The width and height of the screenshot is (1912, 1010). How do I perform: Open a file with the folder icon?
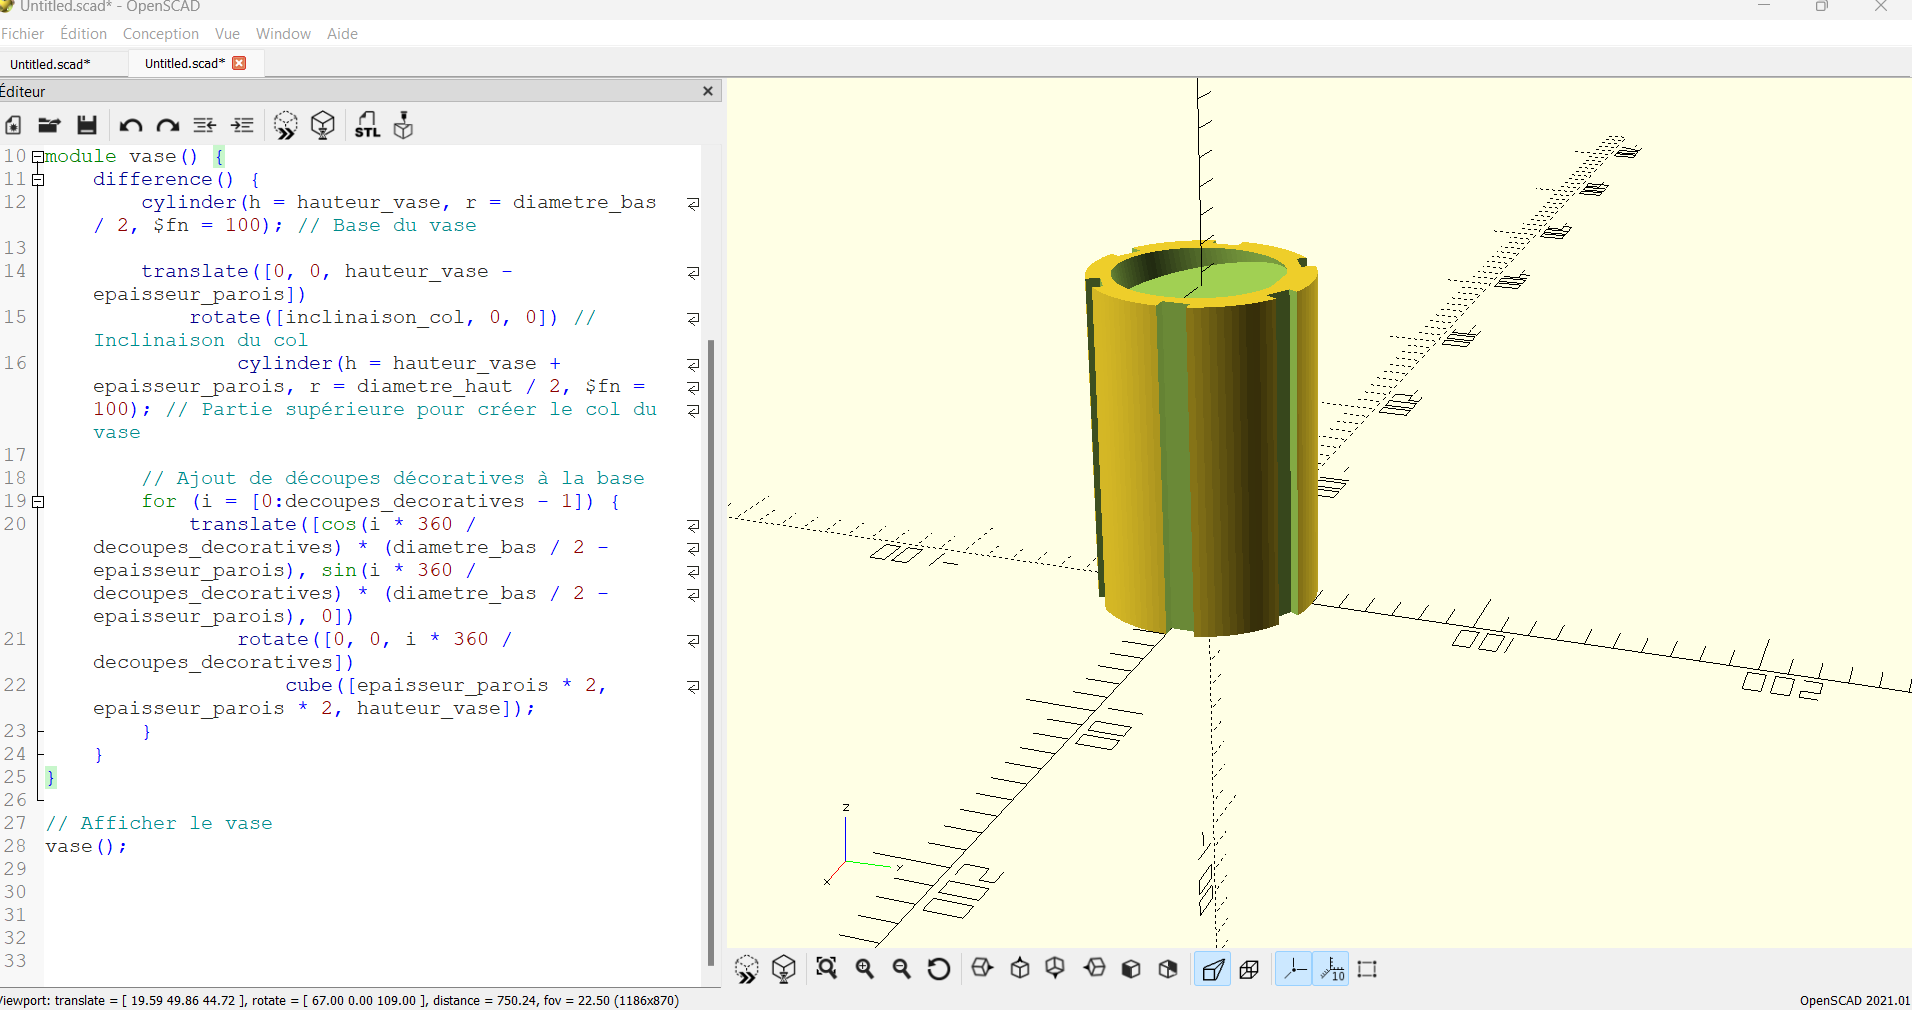coord(49,125)
